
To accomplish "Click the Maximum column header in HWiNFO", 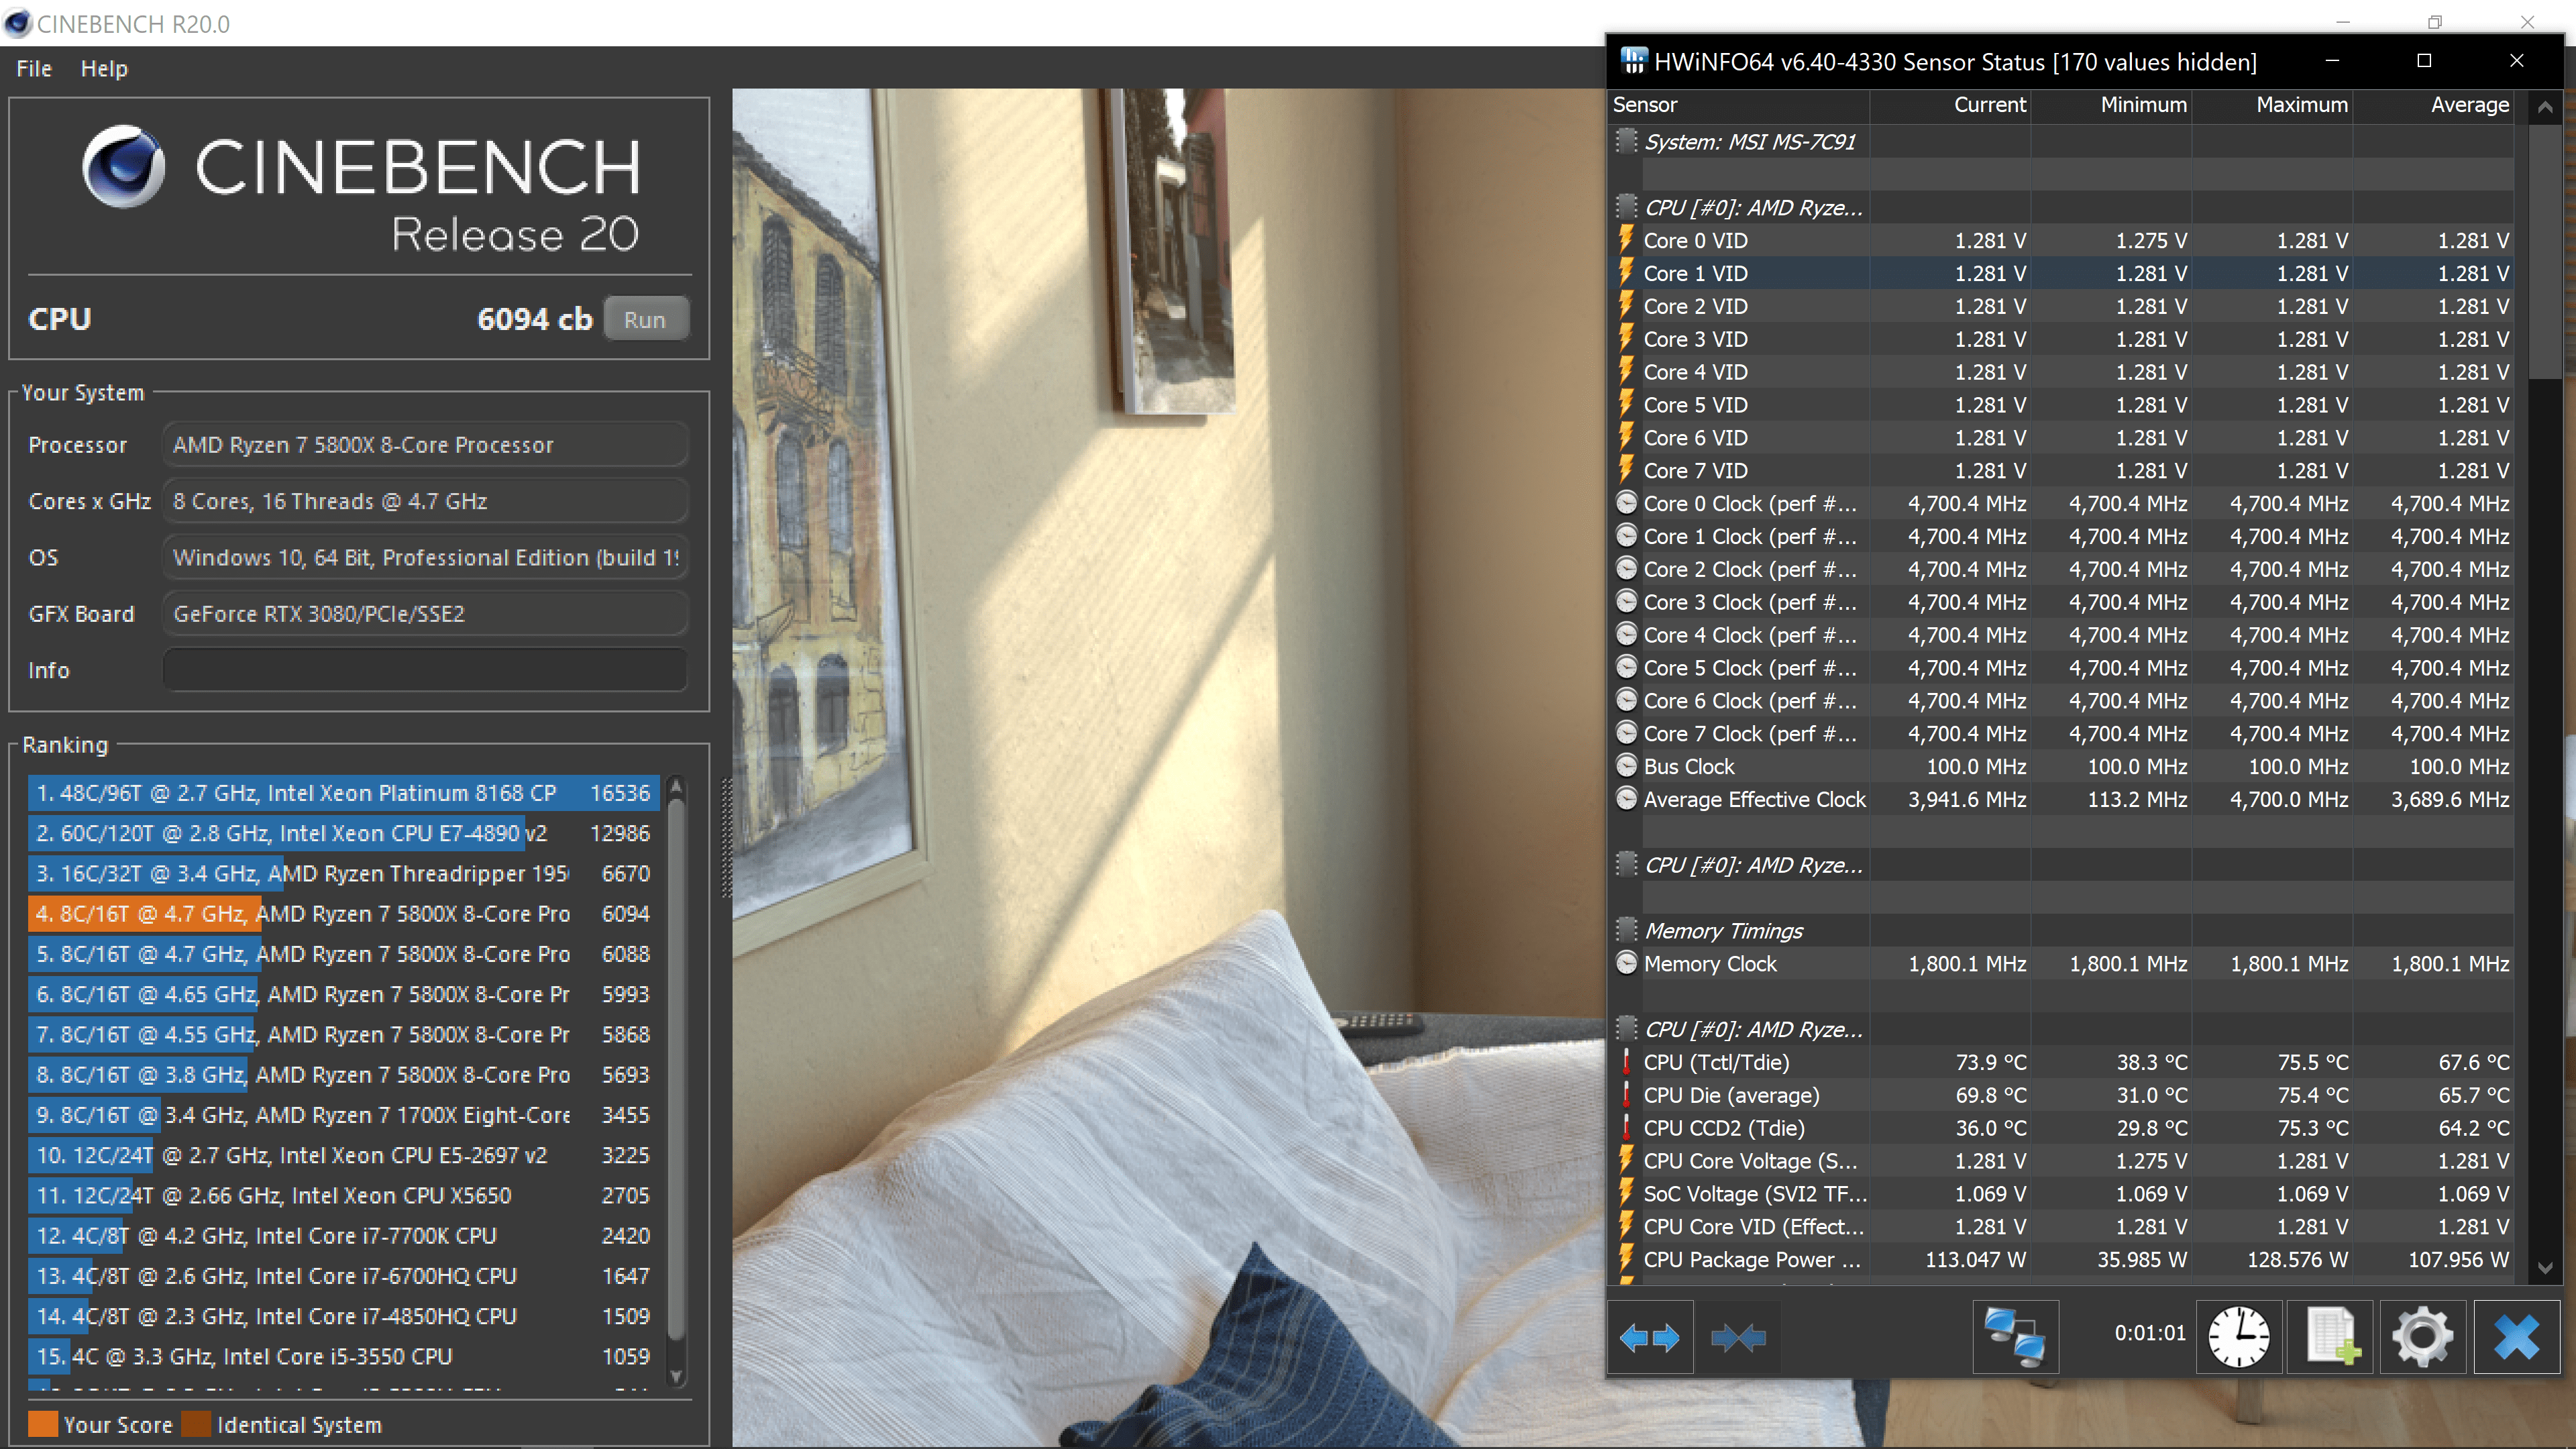I will [2300, 105].
